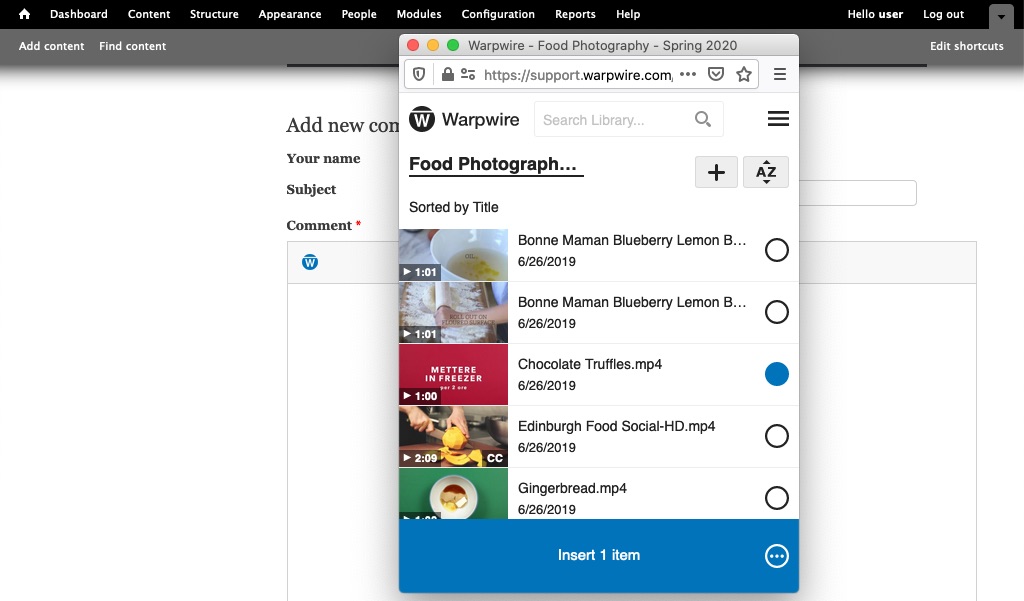Click the Subject text field
The width and height of the screenshot is (1024, 601).
coord(857,193)
